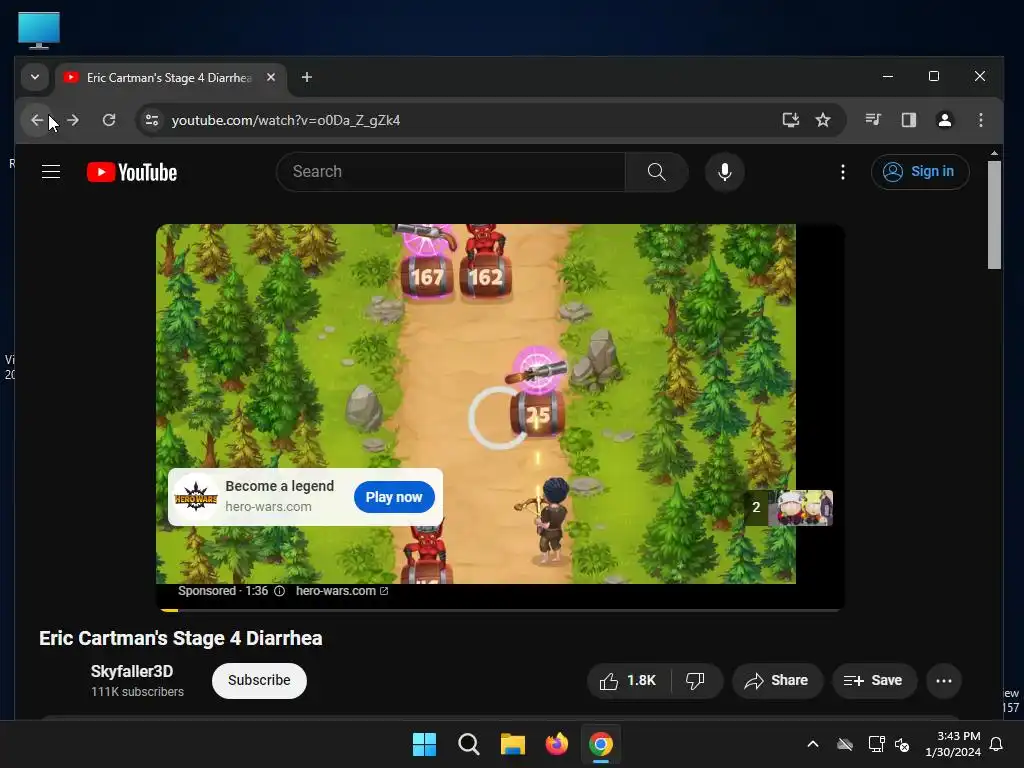Click Hero Wars ad logo
1024x768 pixels.
196,498
